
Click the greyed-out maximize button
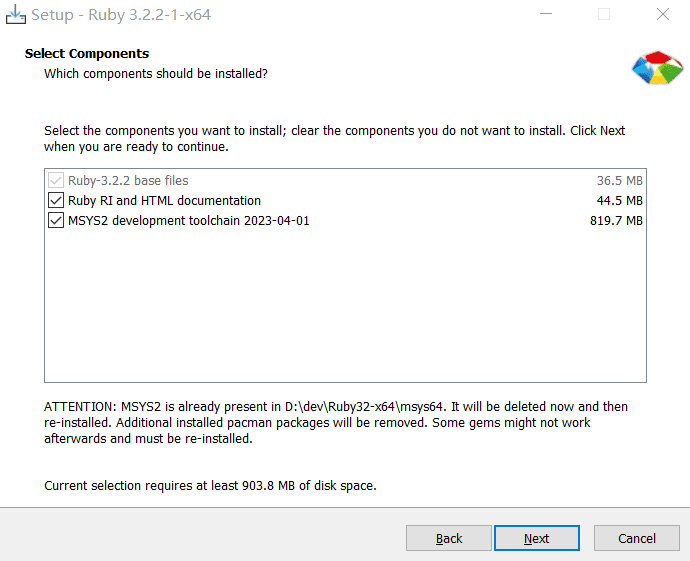604,15
